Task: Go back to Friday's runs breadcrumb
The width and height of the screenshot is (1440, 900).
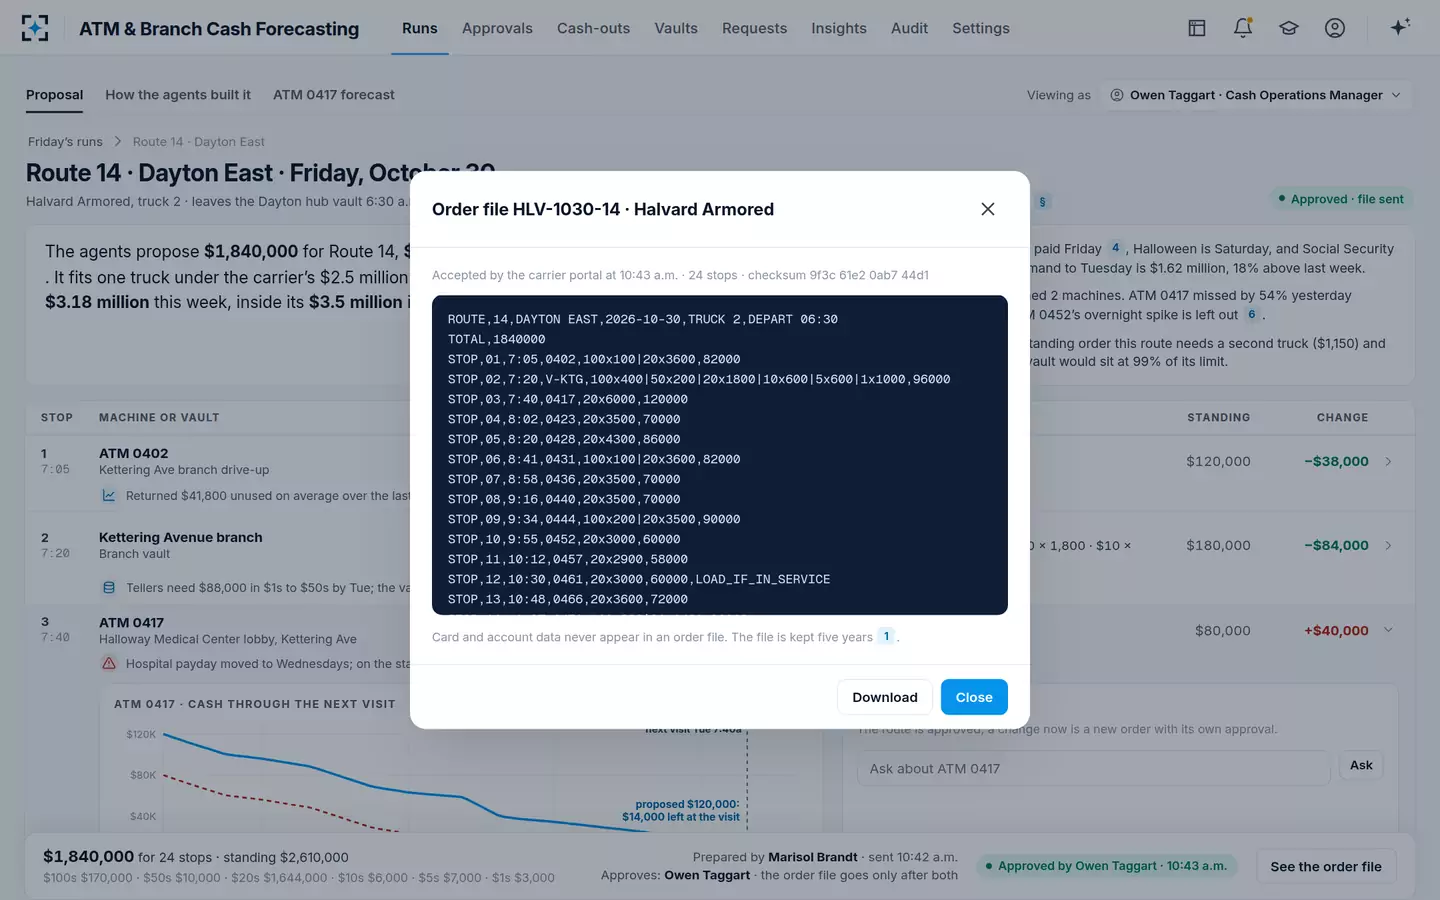Action: click(65, 142)
